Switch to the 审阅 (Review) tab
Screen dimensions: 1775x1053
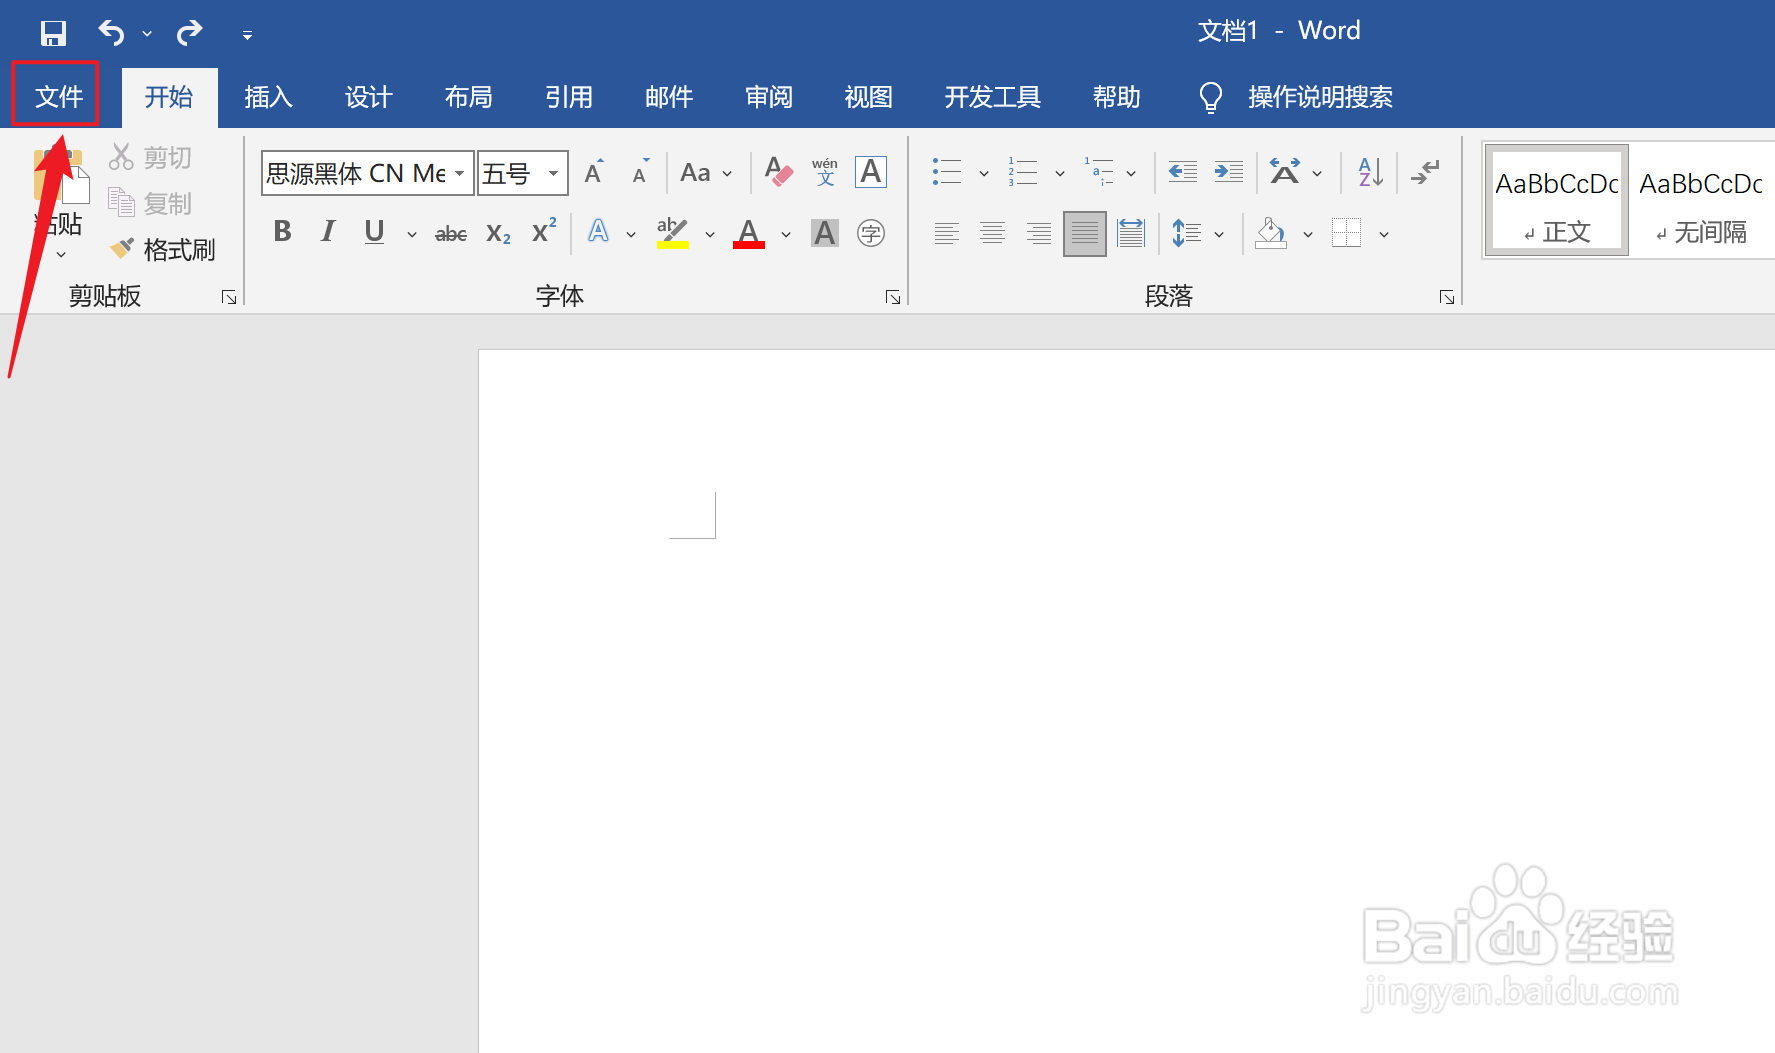[x=768, y=97]
